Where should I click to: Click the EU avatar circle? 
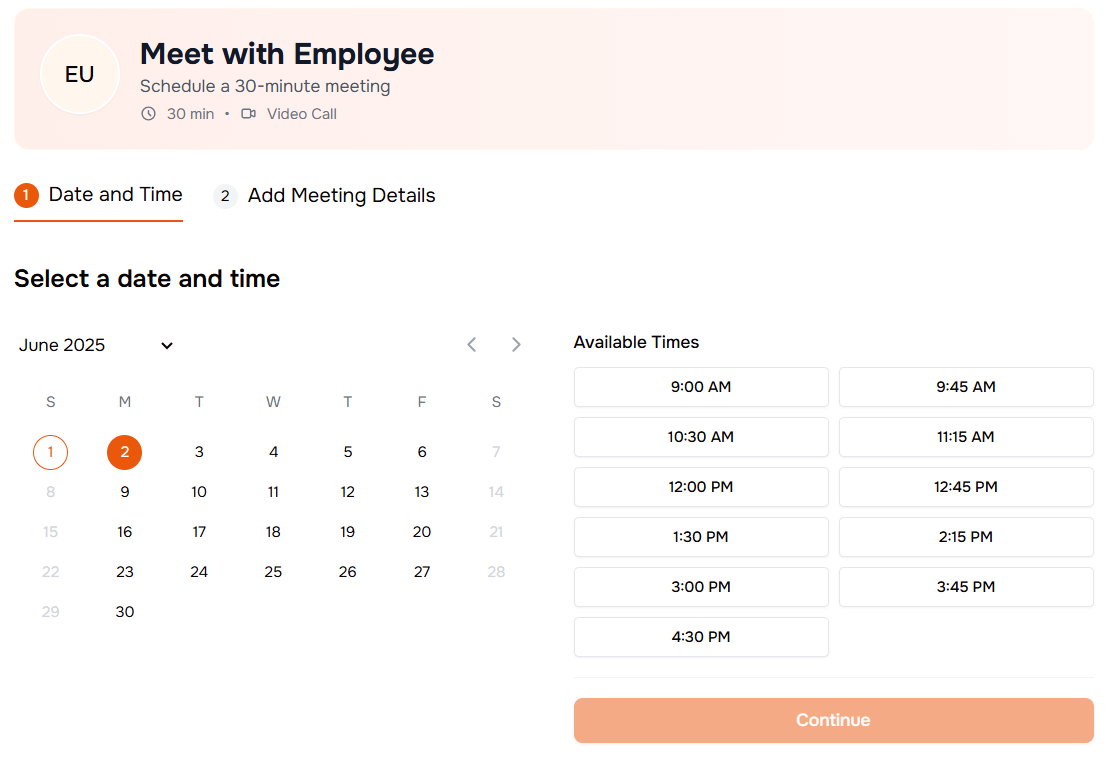pyautogui.click(x=80, y=74)
